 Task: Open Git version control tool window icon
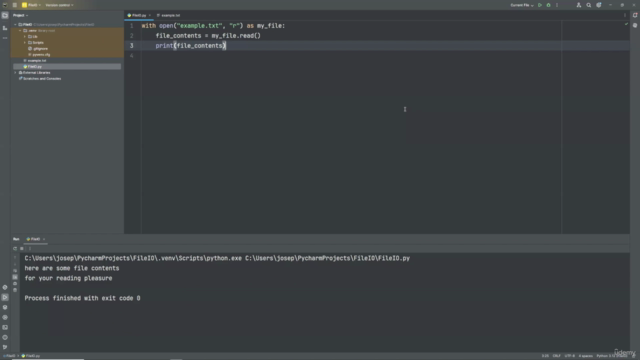[x=5, y=347]
